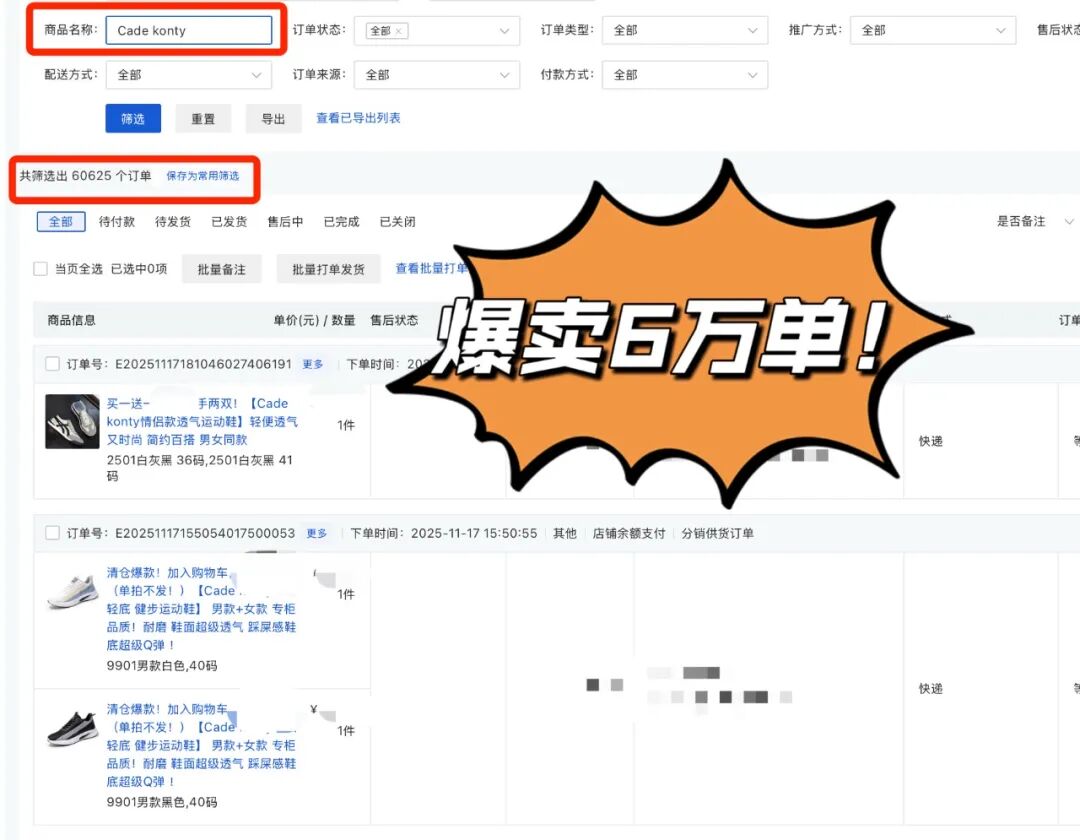This screenshot has height=840, width=1080.
Task: Click the 售后状态 column header
Action: [394, 320]
